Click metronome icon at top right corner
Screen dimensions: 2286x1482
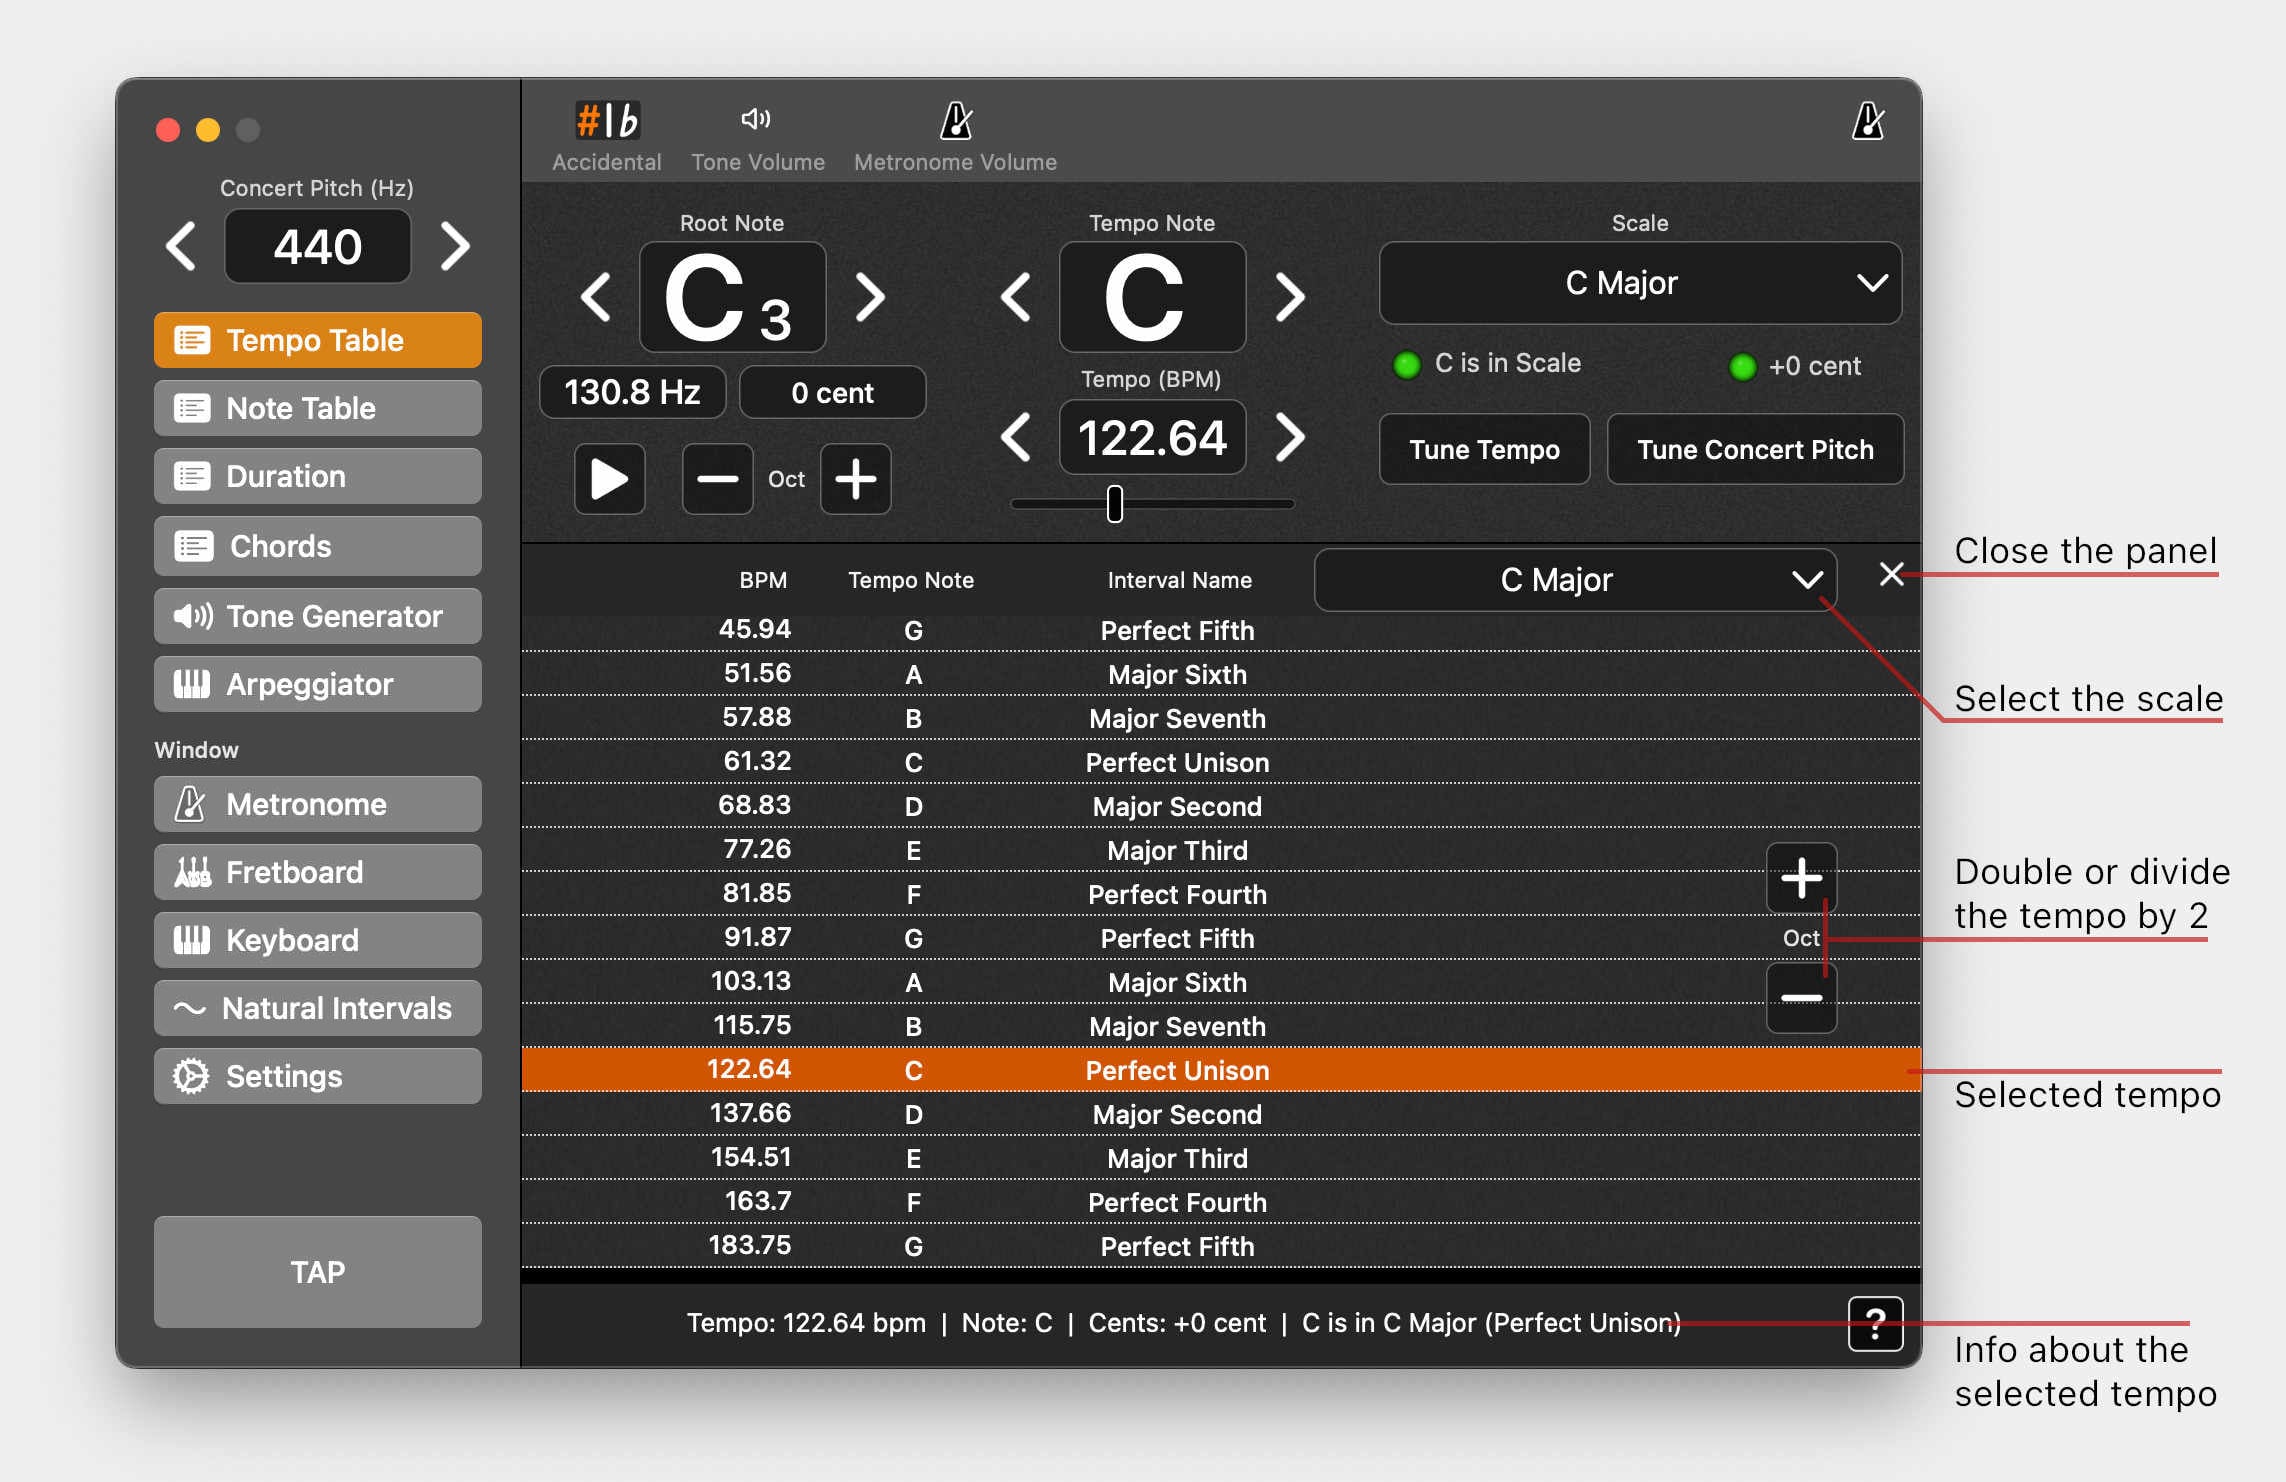(x=1867, y=122)
